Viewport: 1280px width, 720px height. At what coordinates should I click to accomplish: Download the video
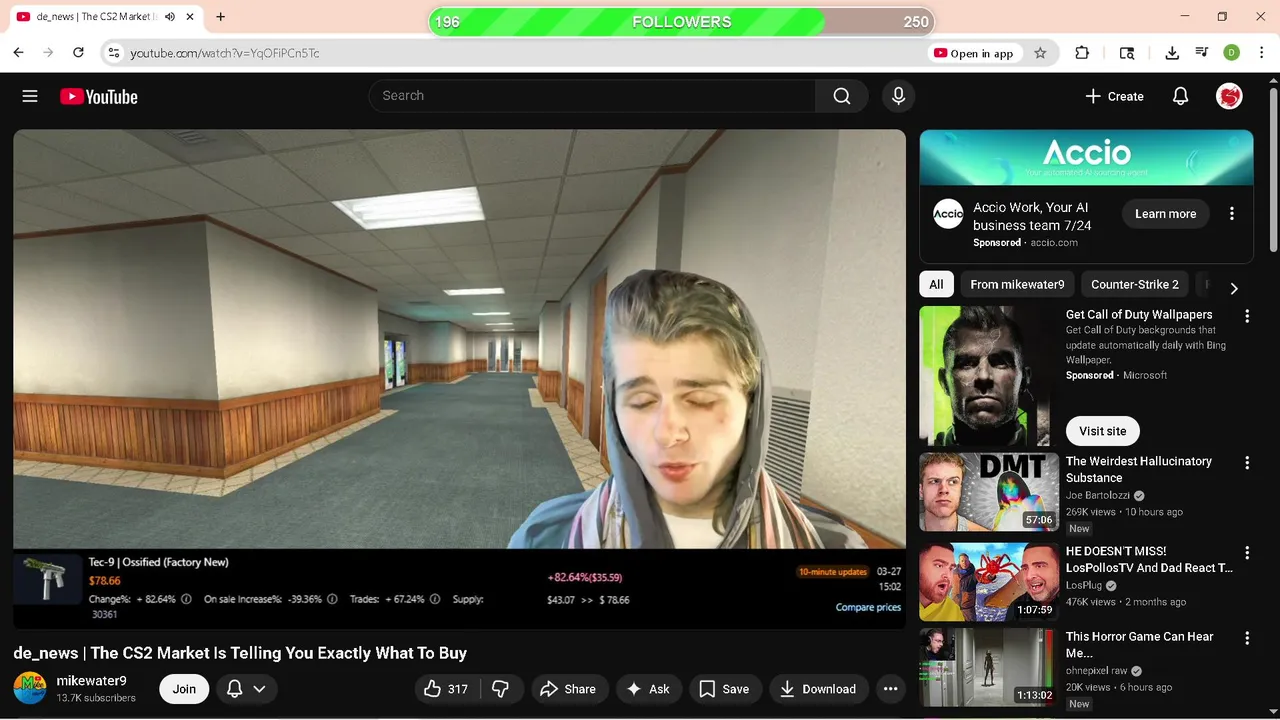[x=818, y=689]
